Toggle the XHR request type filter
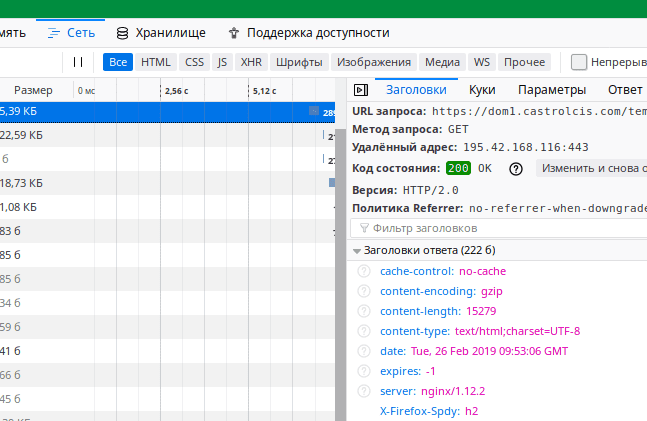The width and height of the screenshot is (647, 421). (x=252, y=62)
